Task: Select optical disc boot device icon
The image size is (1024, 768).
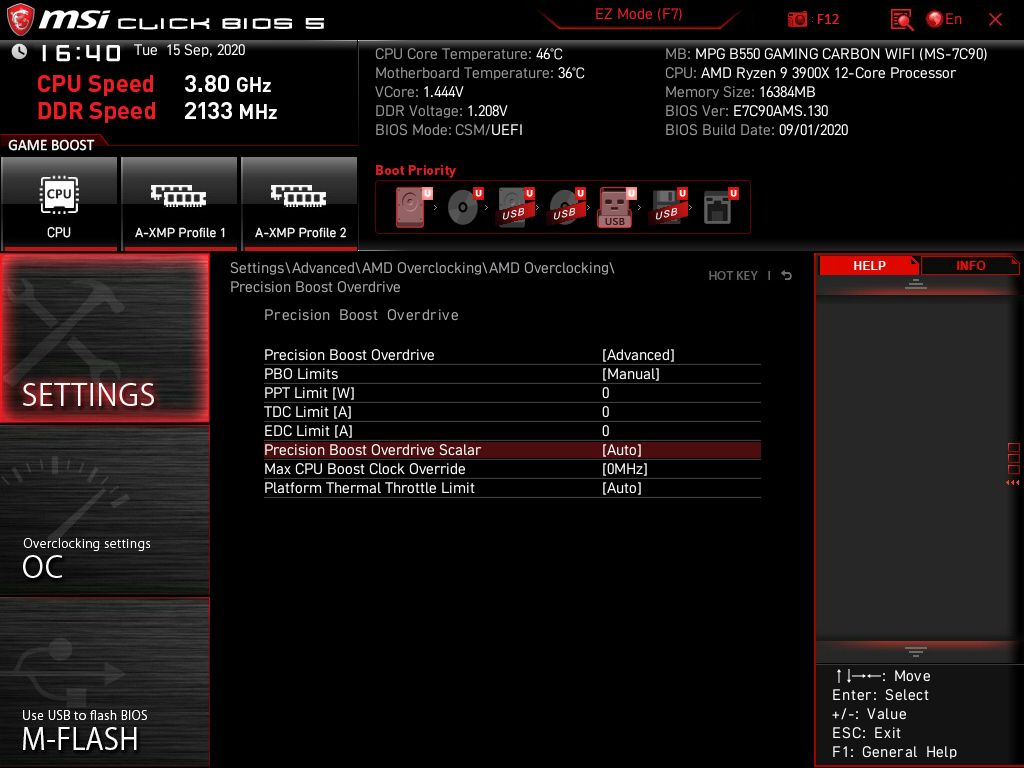Action: point(464,207)
